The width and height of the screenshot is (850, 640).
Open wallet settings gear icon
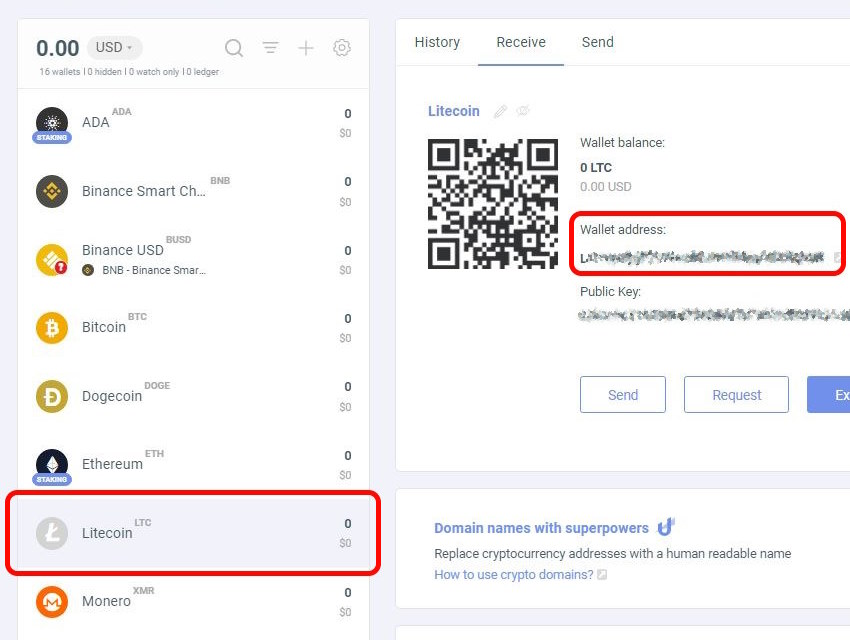(342, 48)
